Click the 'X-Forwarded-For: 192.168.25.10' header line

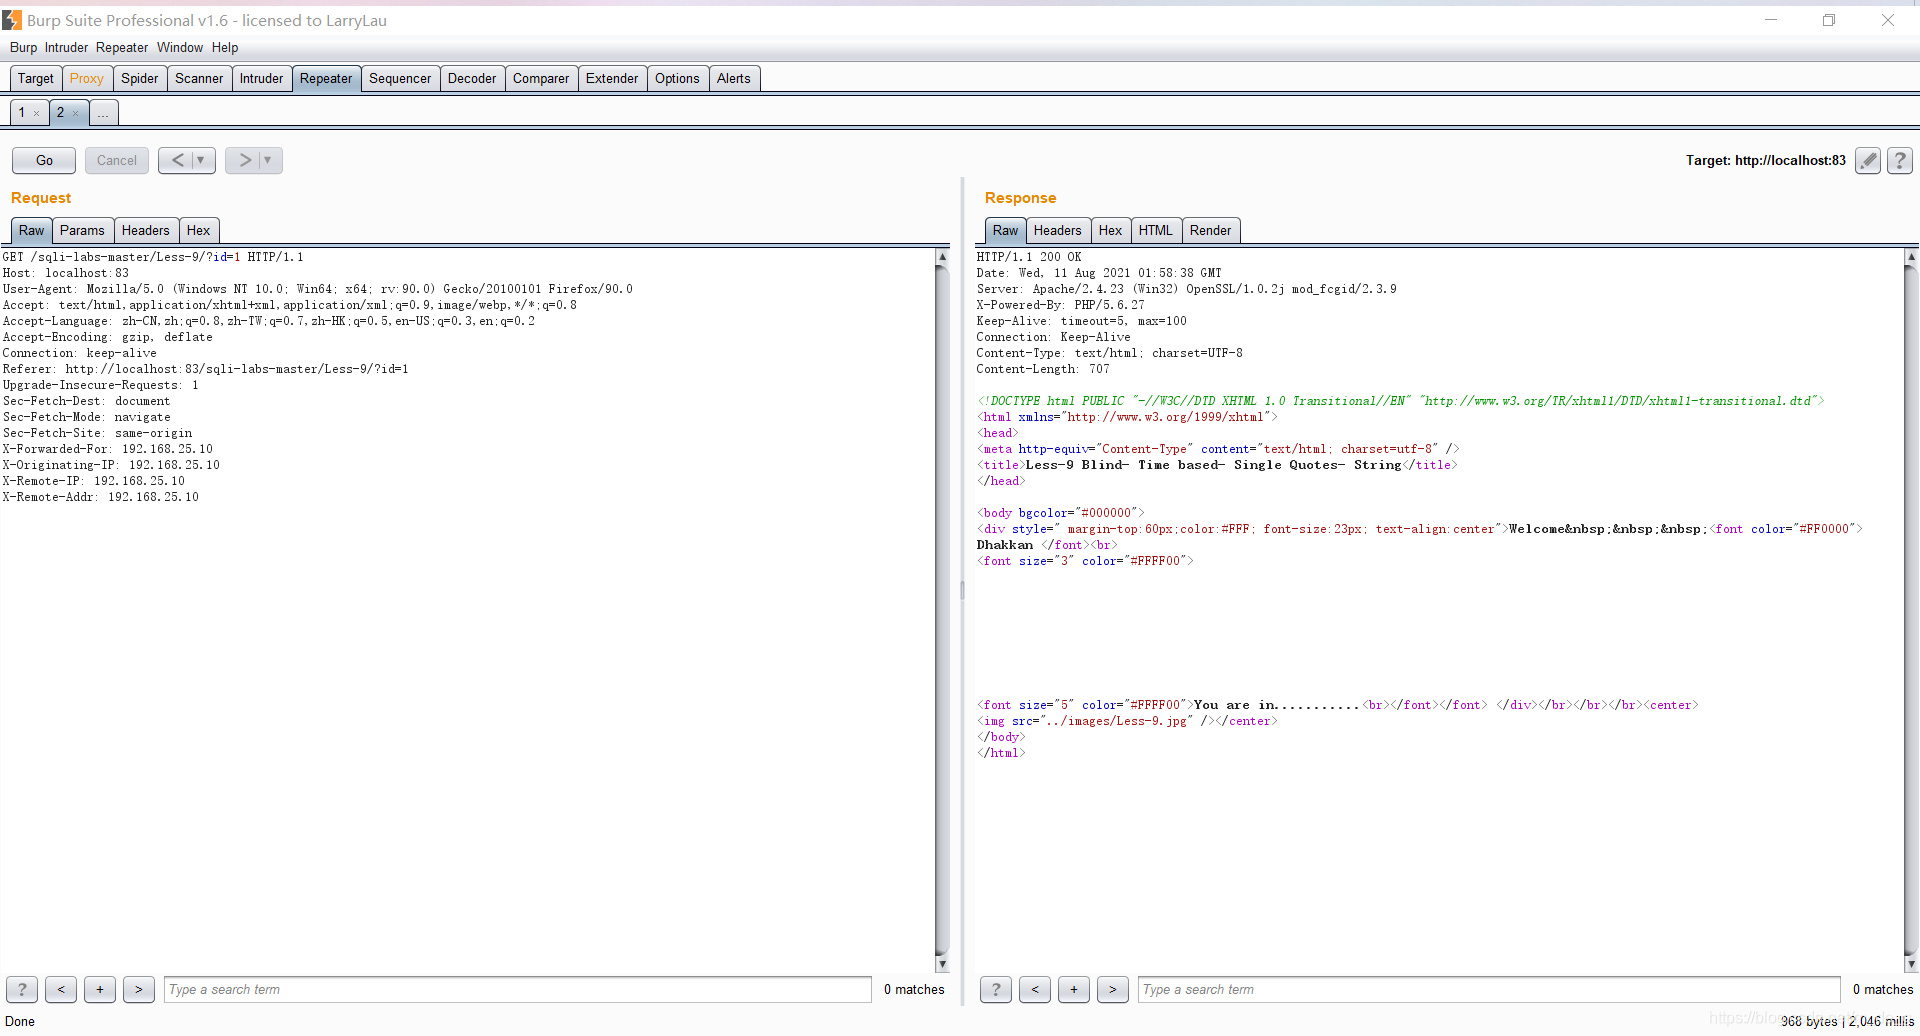108,449
